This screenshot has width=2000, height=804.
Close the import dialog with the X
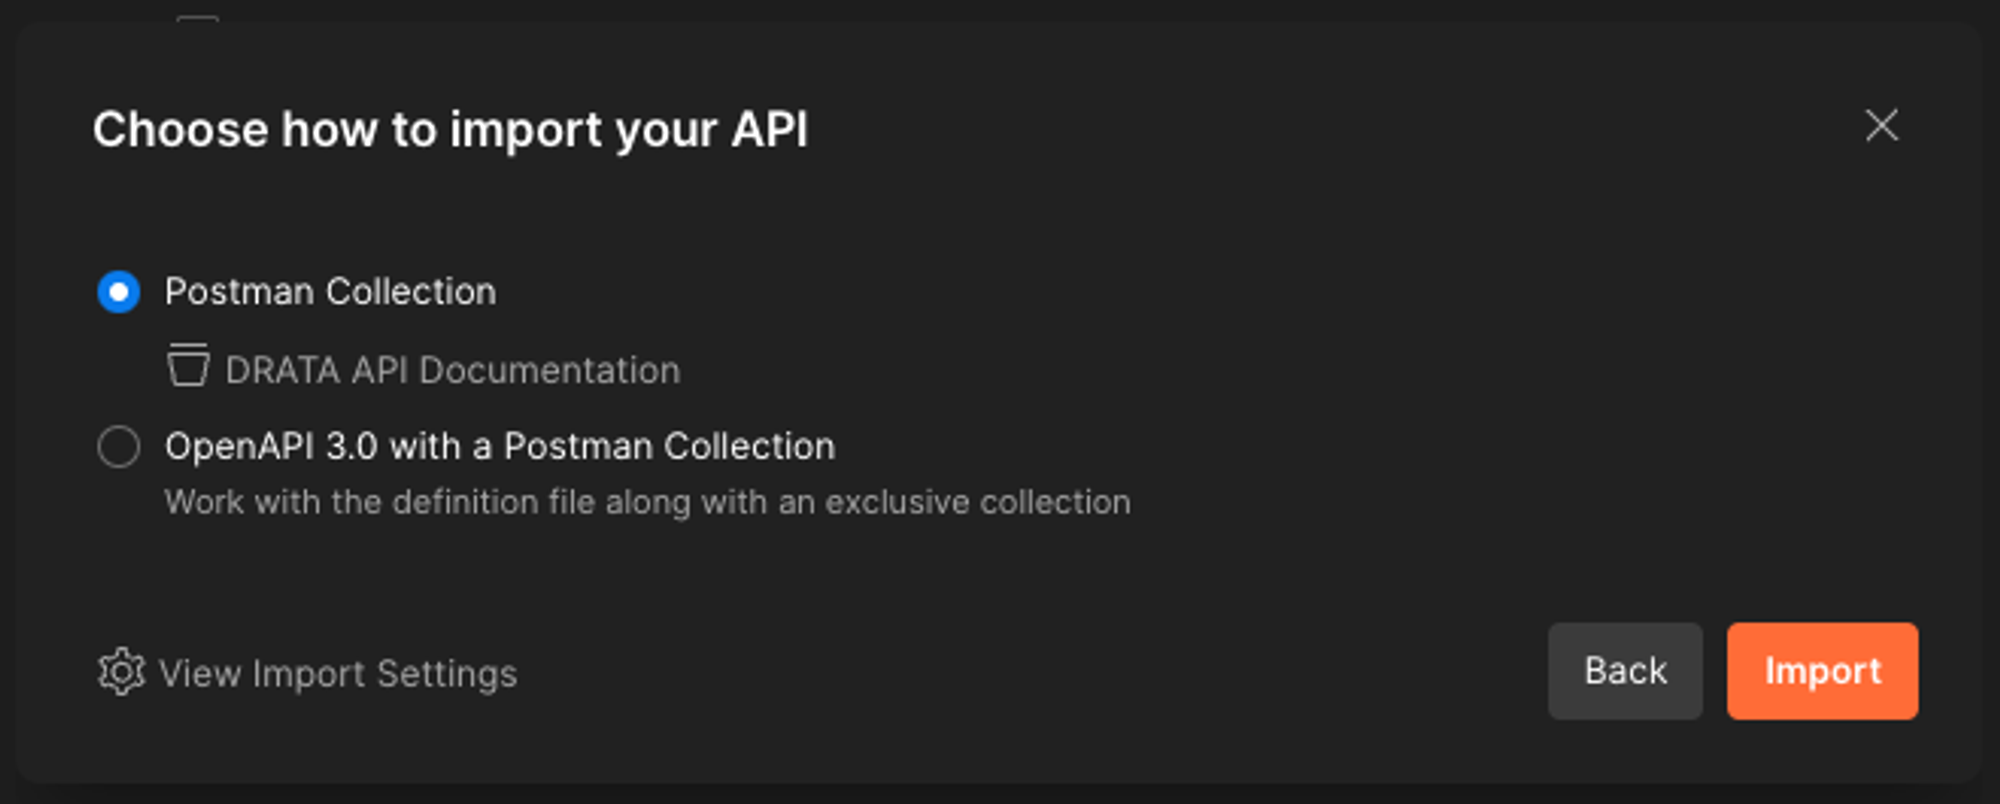click(1881, 125)
